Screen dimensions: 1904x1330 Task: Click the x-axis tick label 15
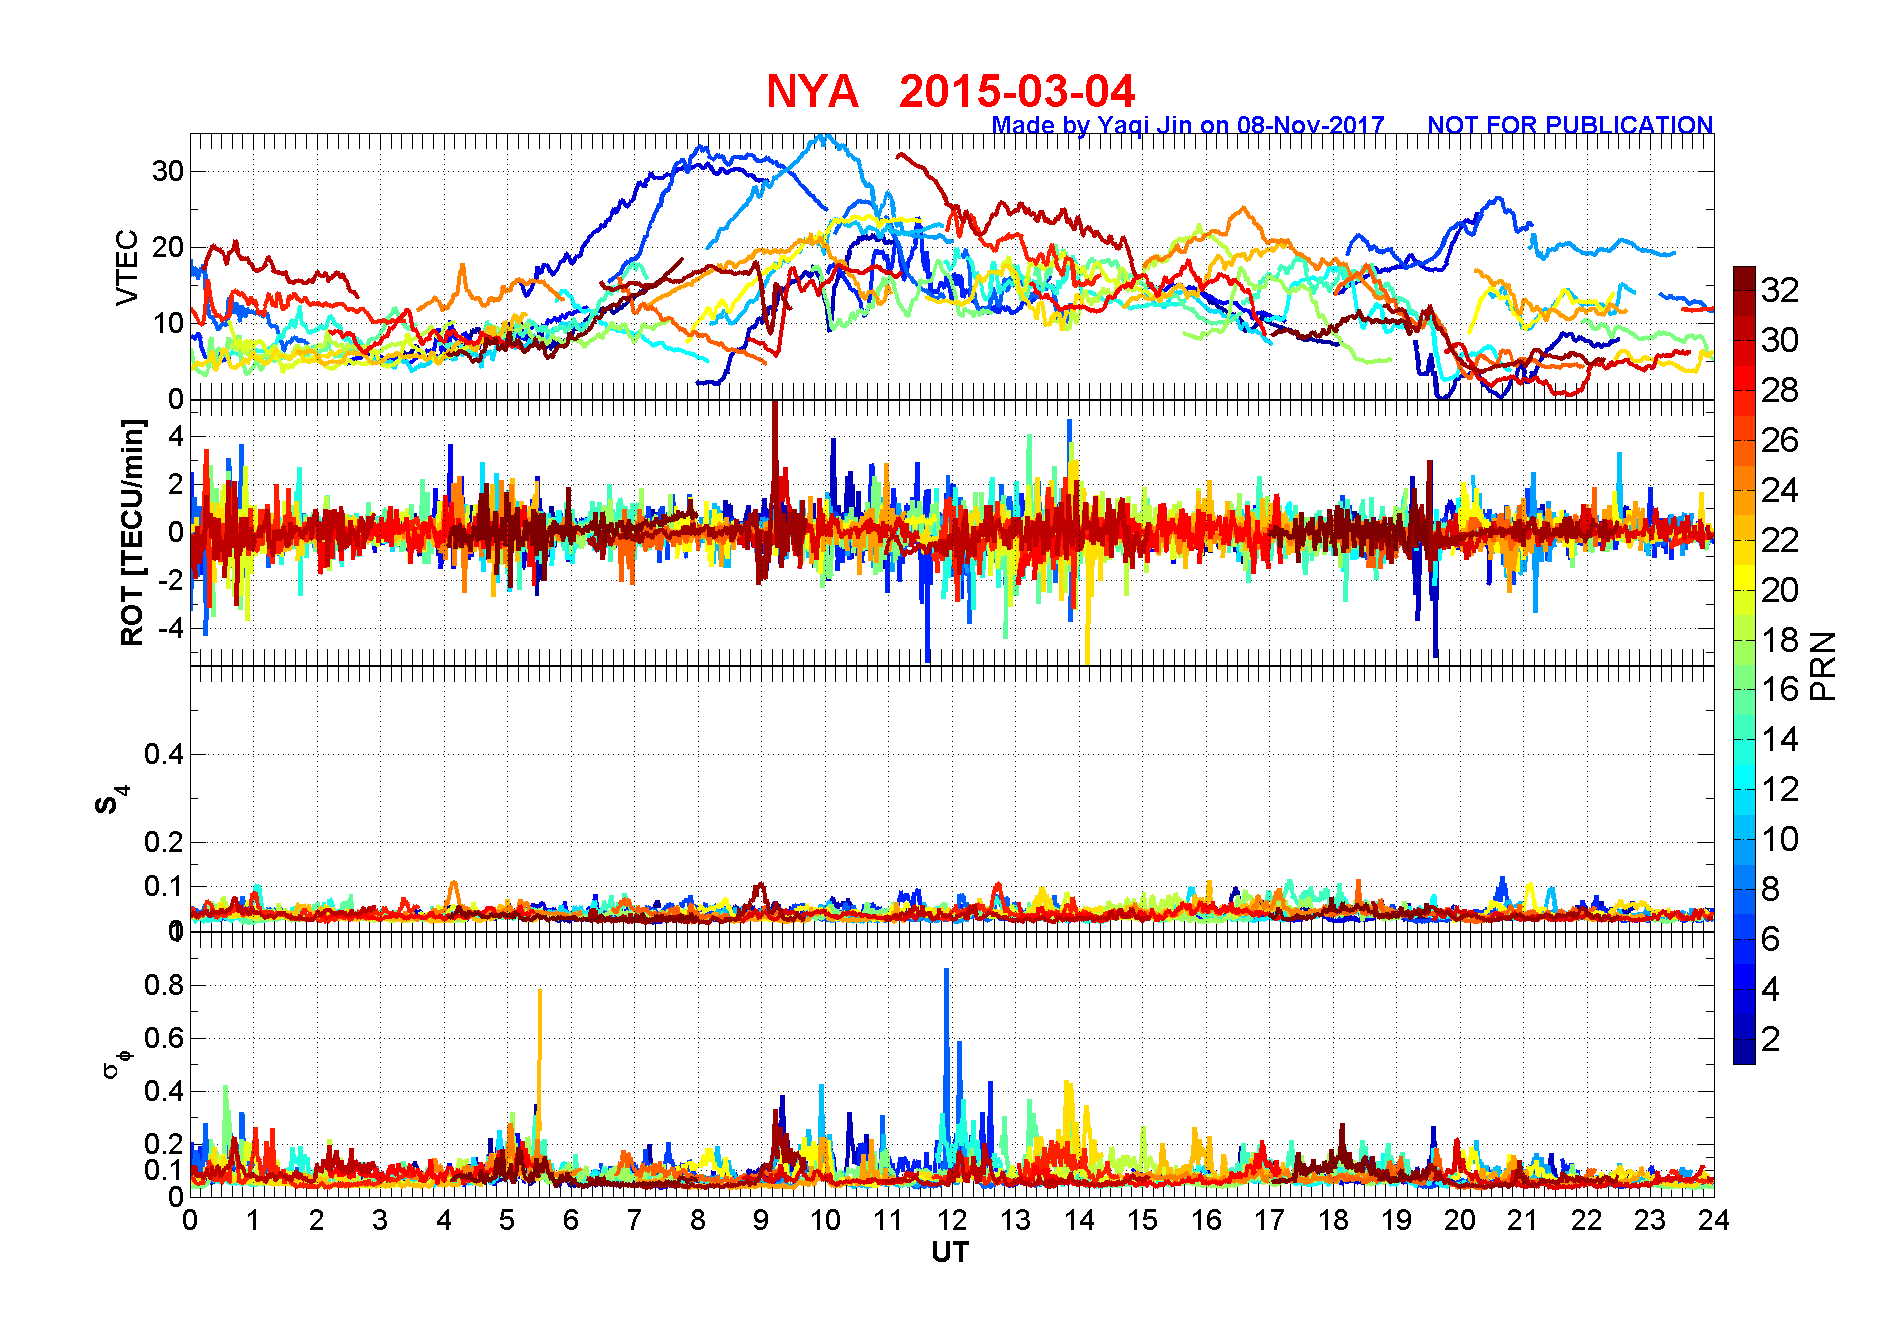pos(1142,1220)
